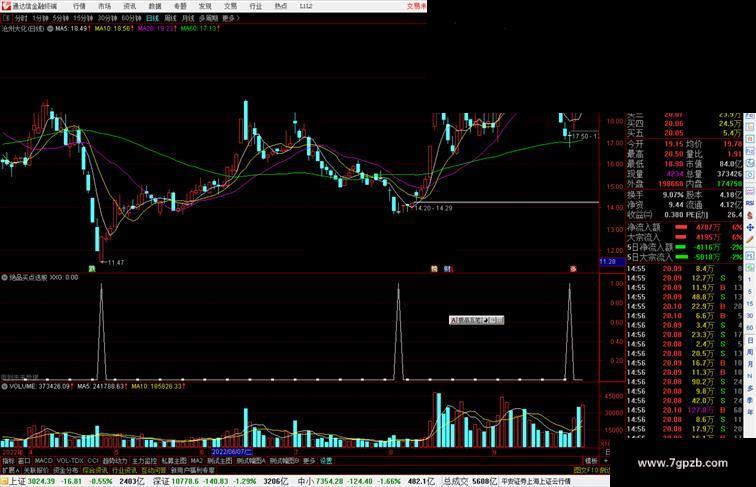Screen dimensions: 756x487
Task: Select the 30-minute shortcut in right sidebar
Action: (750, 316)
